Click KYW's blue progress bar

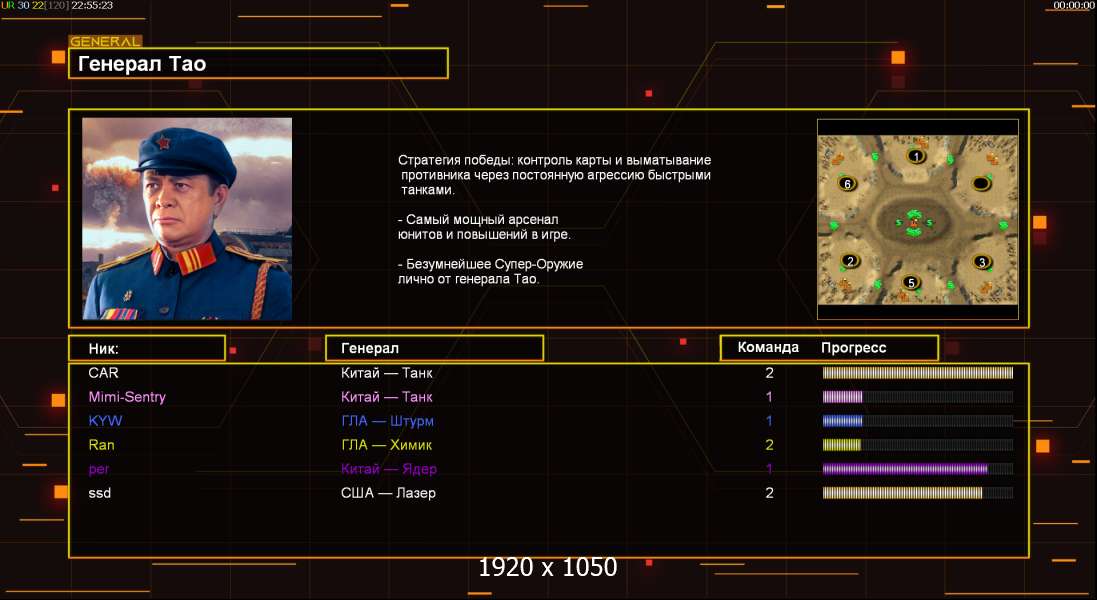coord(918,421)
